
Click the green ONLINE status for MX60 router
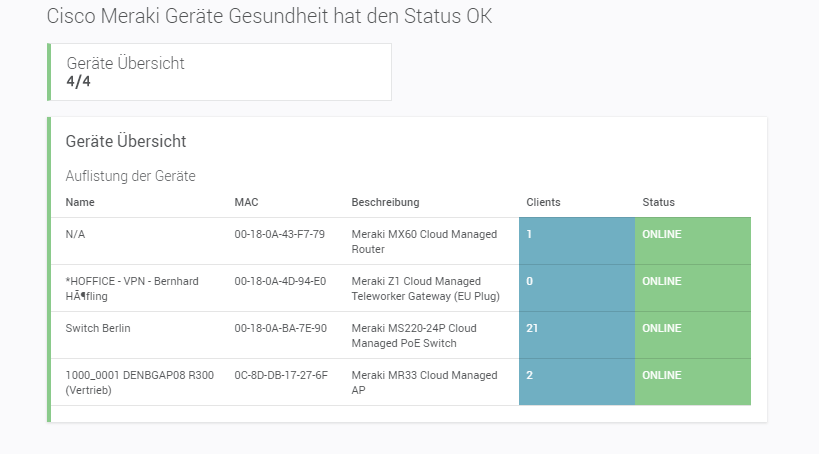pyautogui.click(x=692, y=241)
